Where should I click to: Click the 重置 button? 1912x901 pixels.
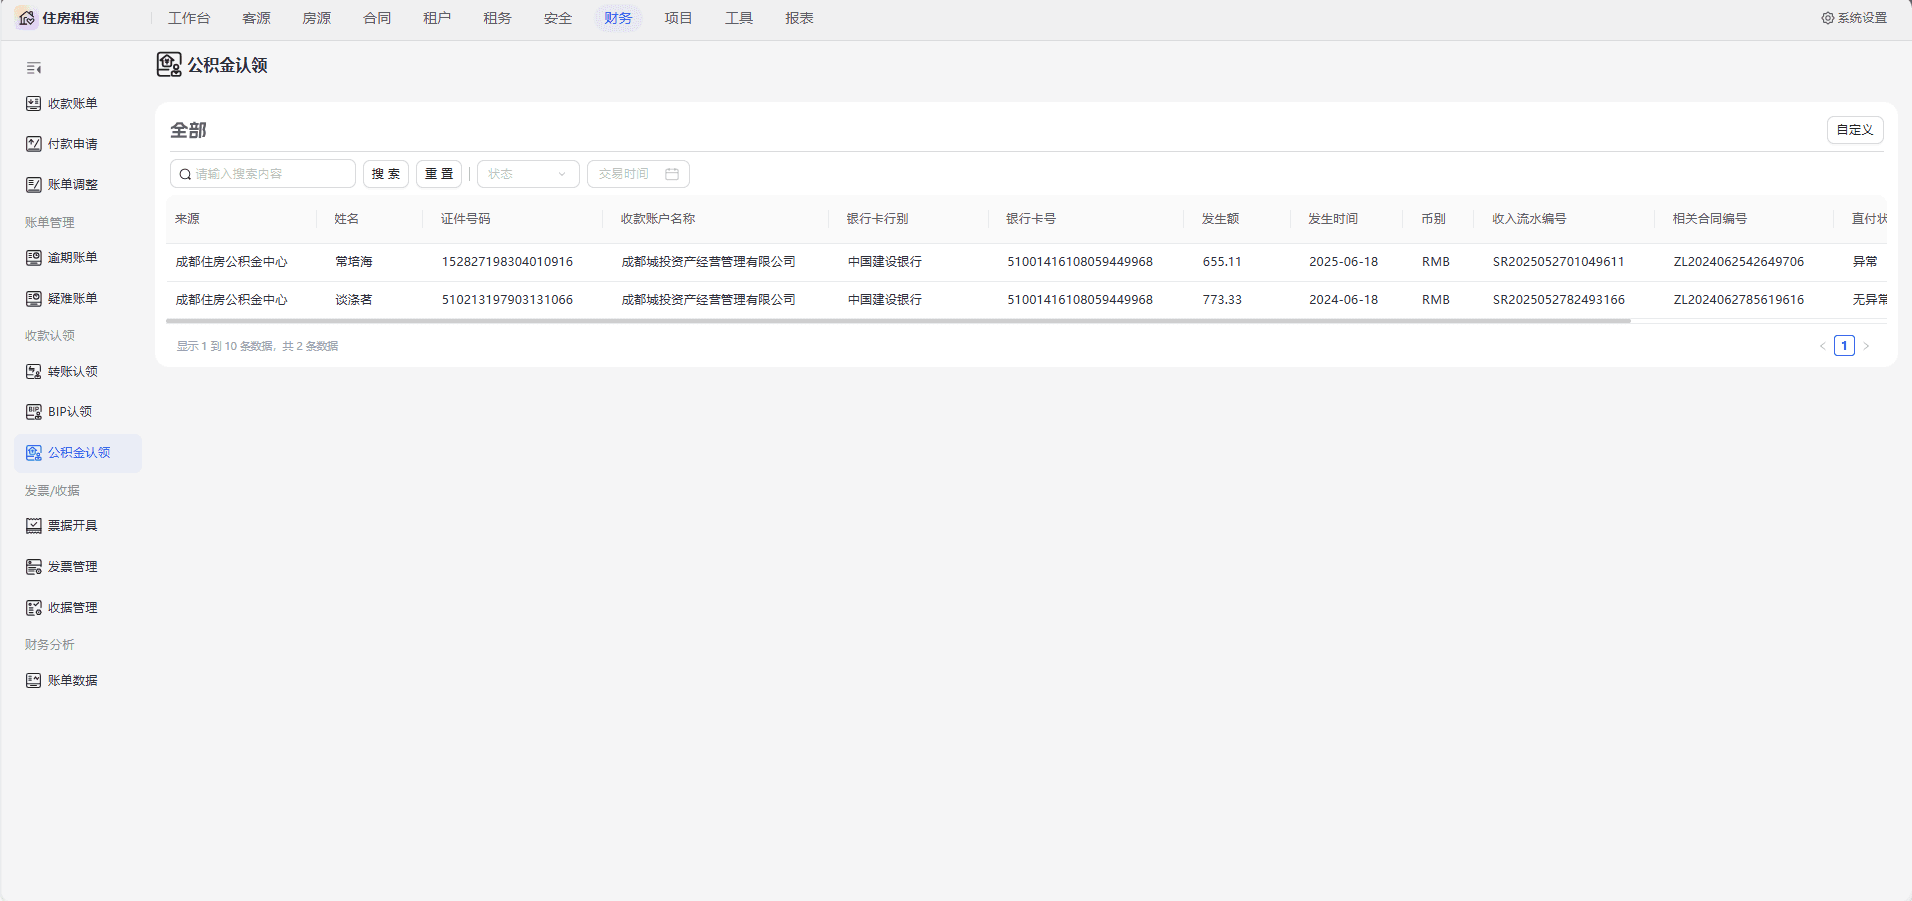pyautogui.click(x=439, y=174)
